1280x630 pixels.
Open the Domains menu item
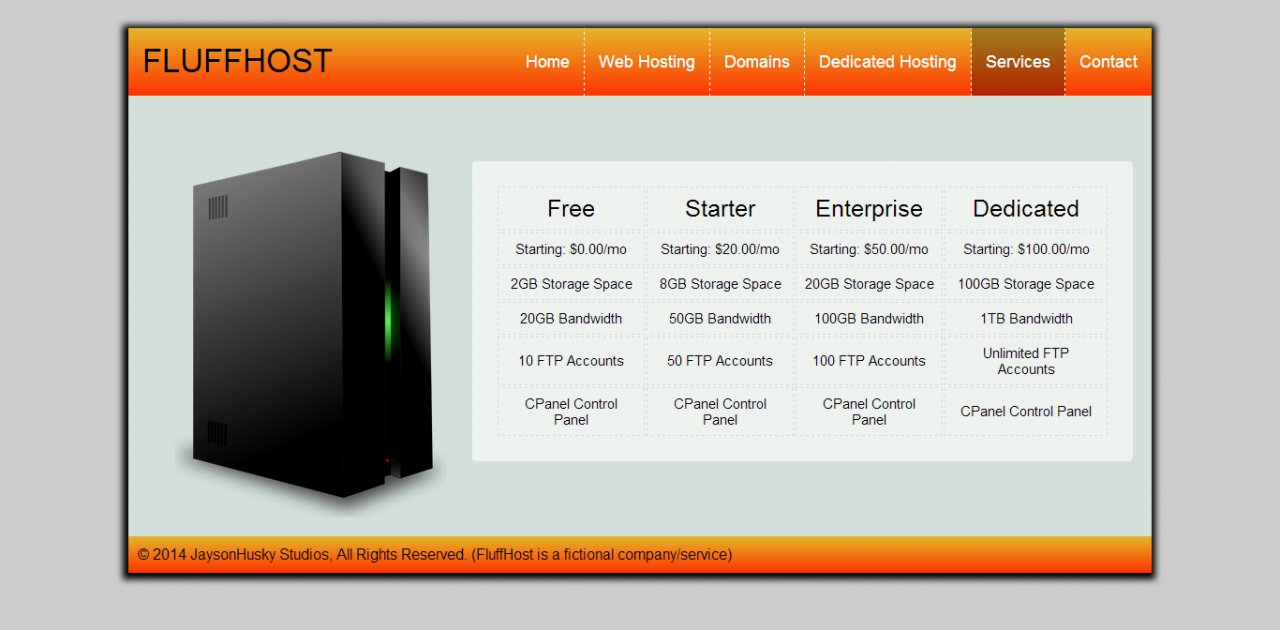(x=756, y=62)
